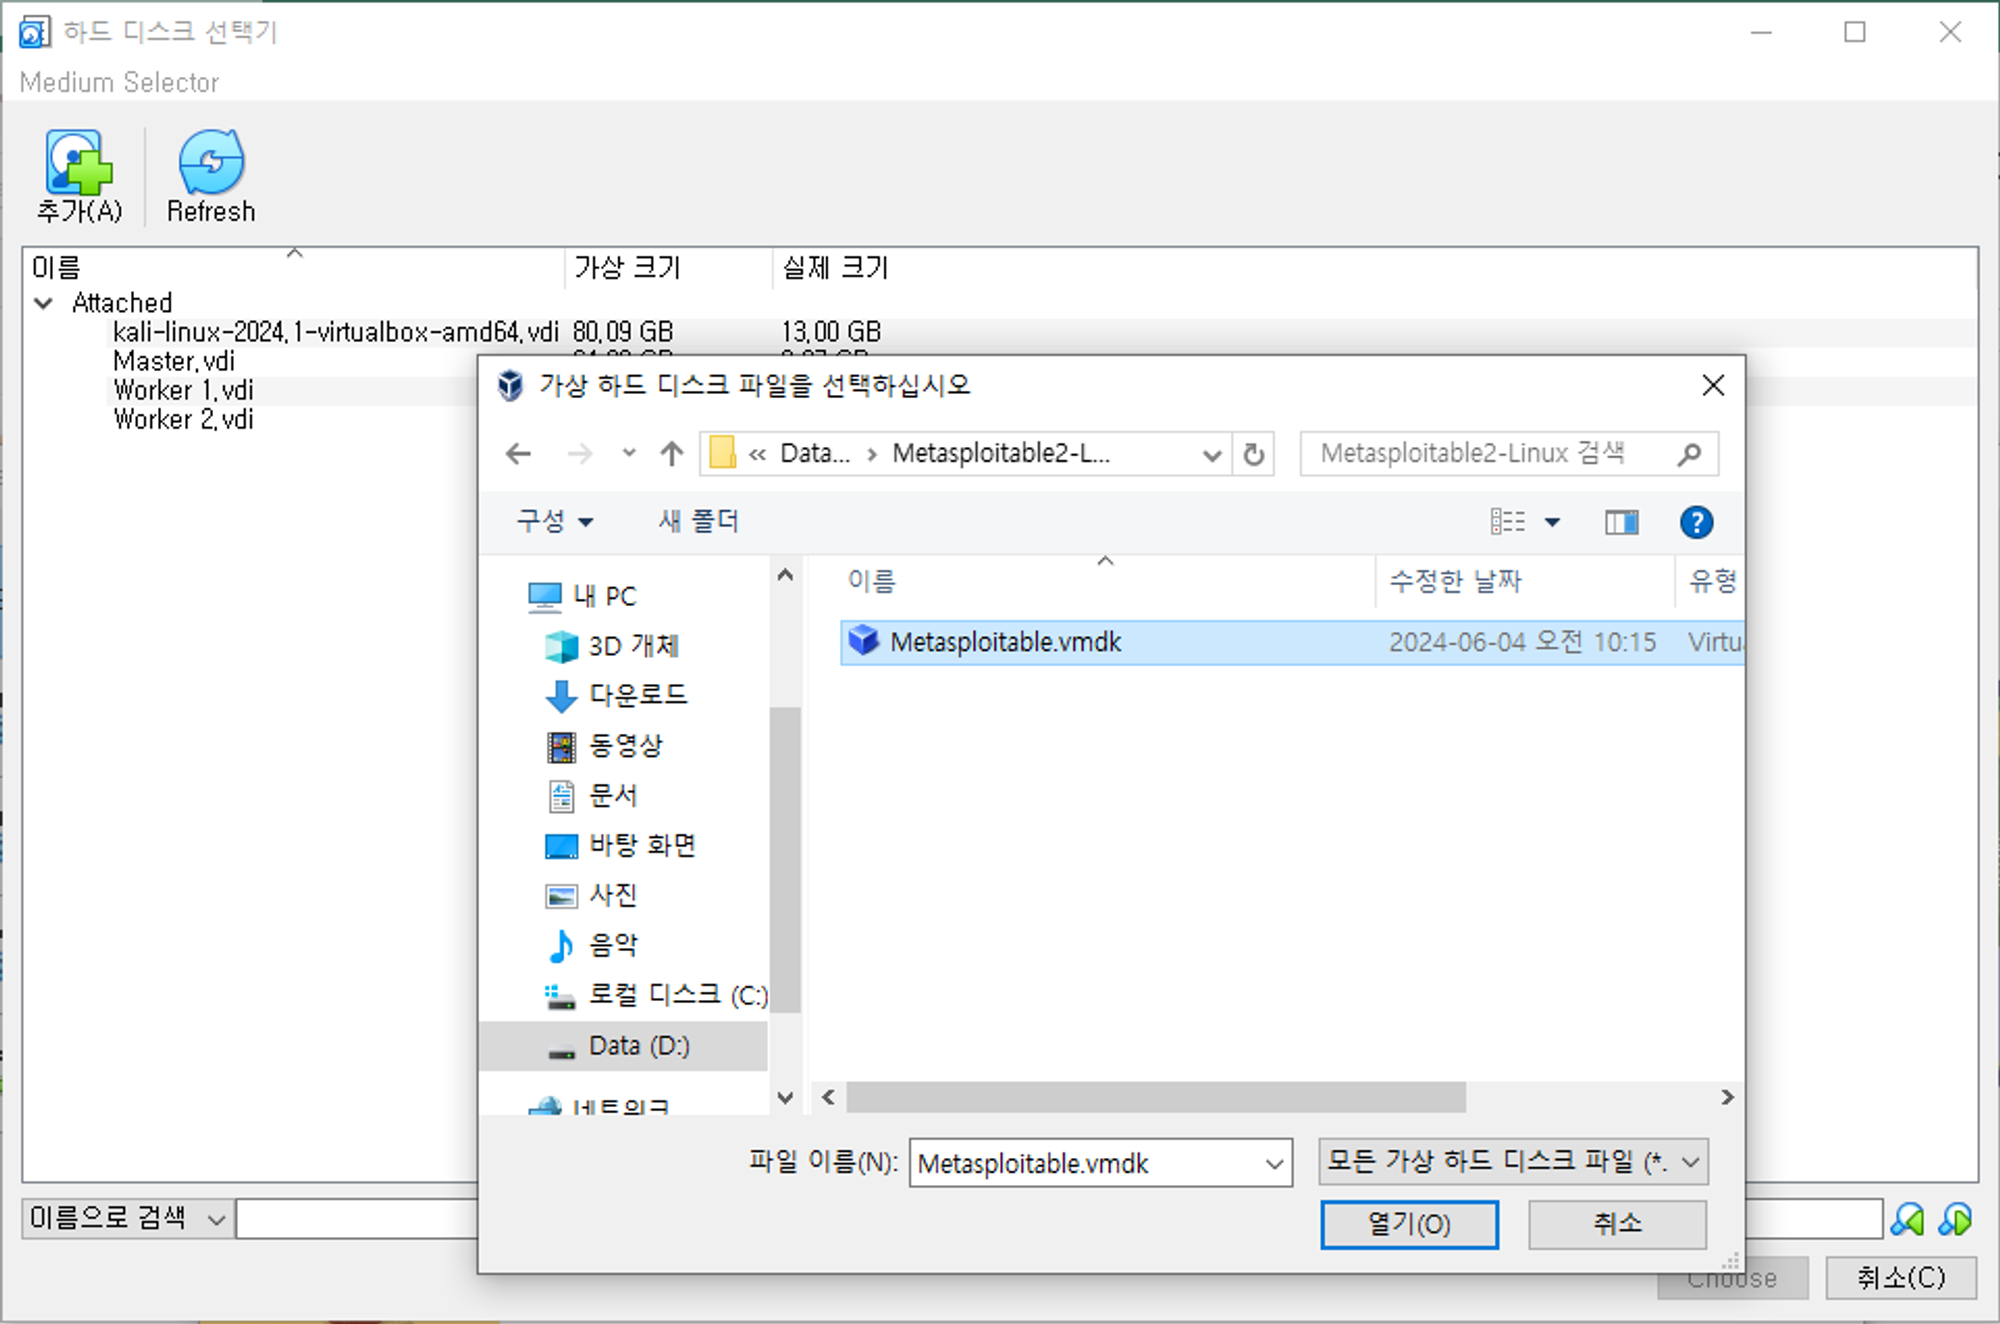Image resolution: width=2000 pixels, height=1324 pixels.
Task: Change the file view layout icon
Action: tap(1507, 521)
